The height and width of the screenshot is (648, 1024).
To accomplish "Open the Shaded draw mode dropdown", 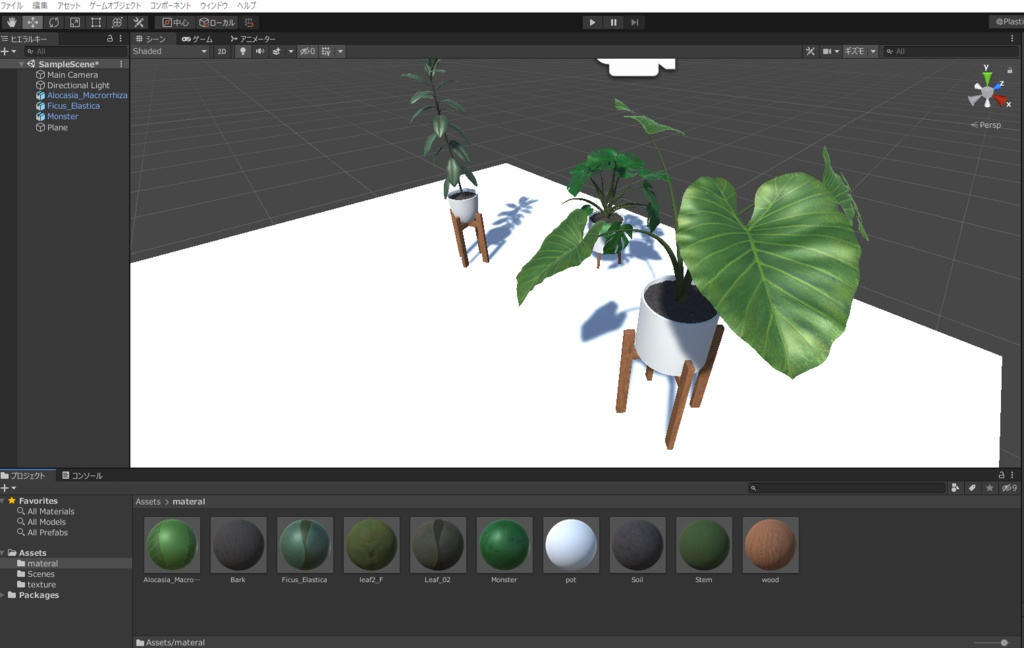I will 168,50.
